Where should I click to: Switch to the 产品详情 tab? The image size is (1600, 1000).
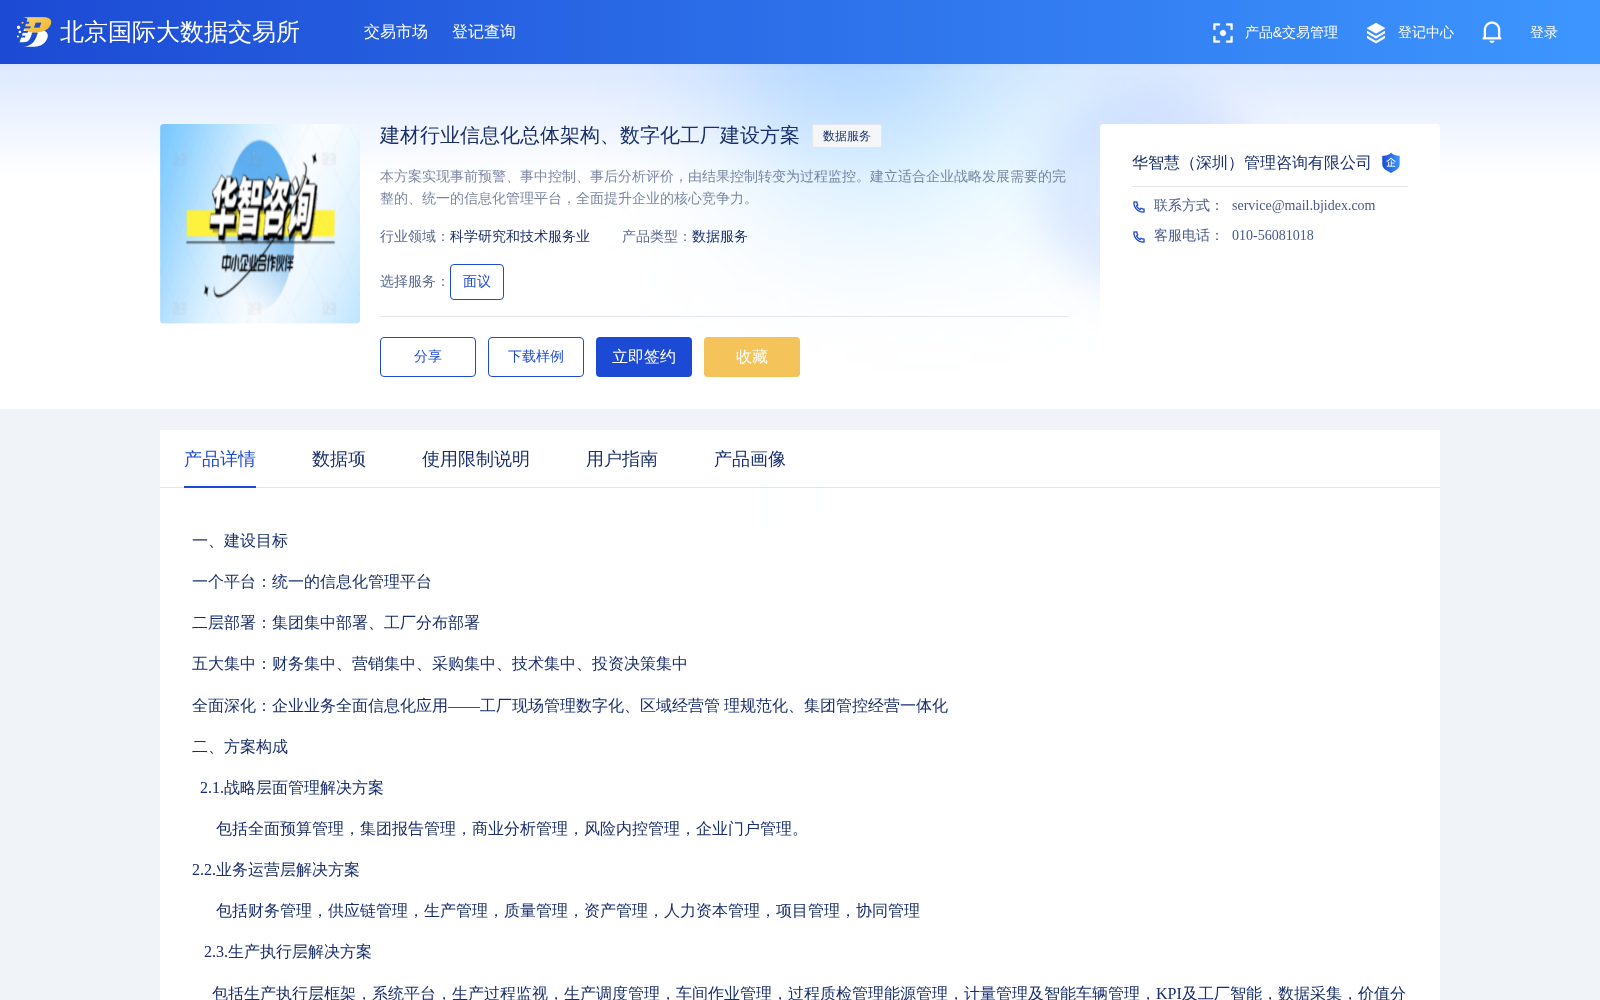point(220,459)
